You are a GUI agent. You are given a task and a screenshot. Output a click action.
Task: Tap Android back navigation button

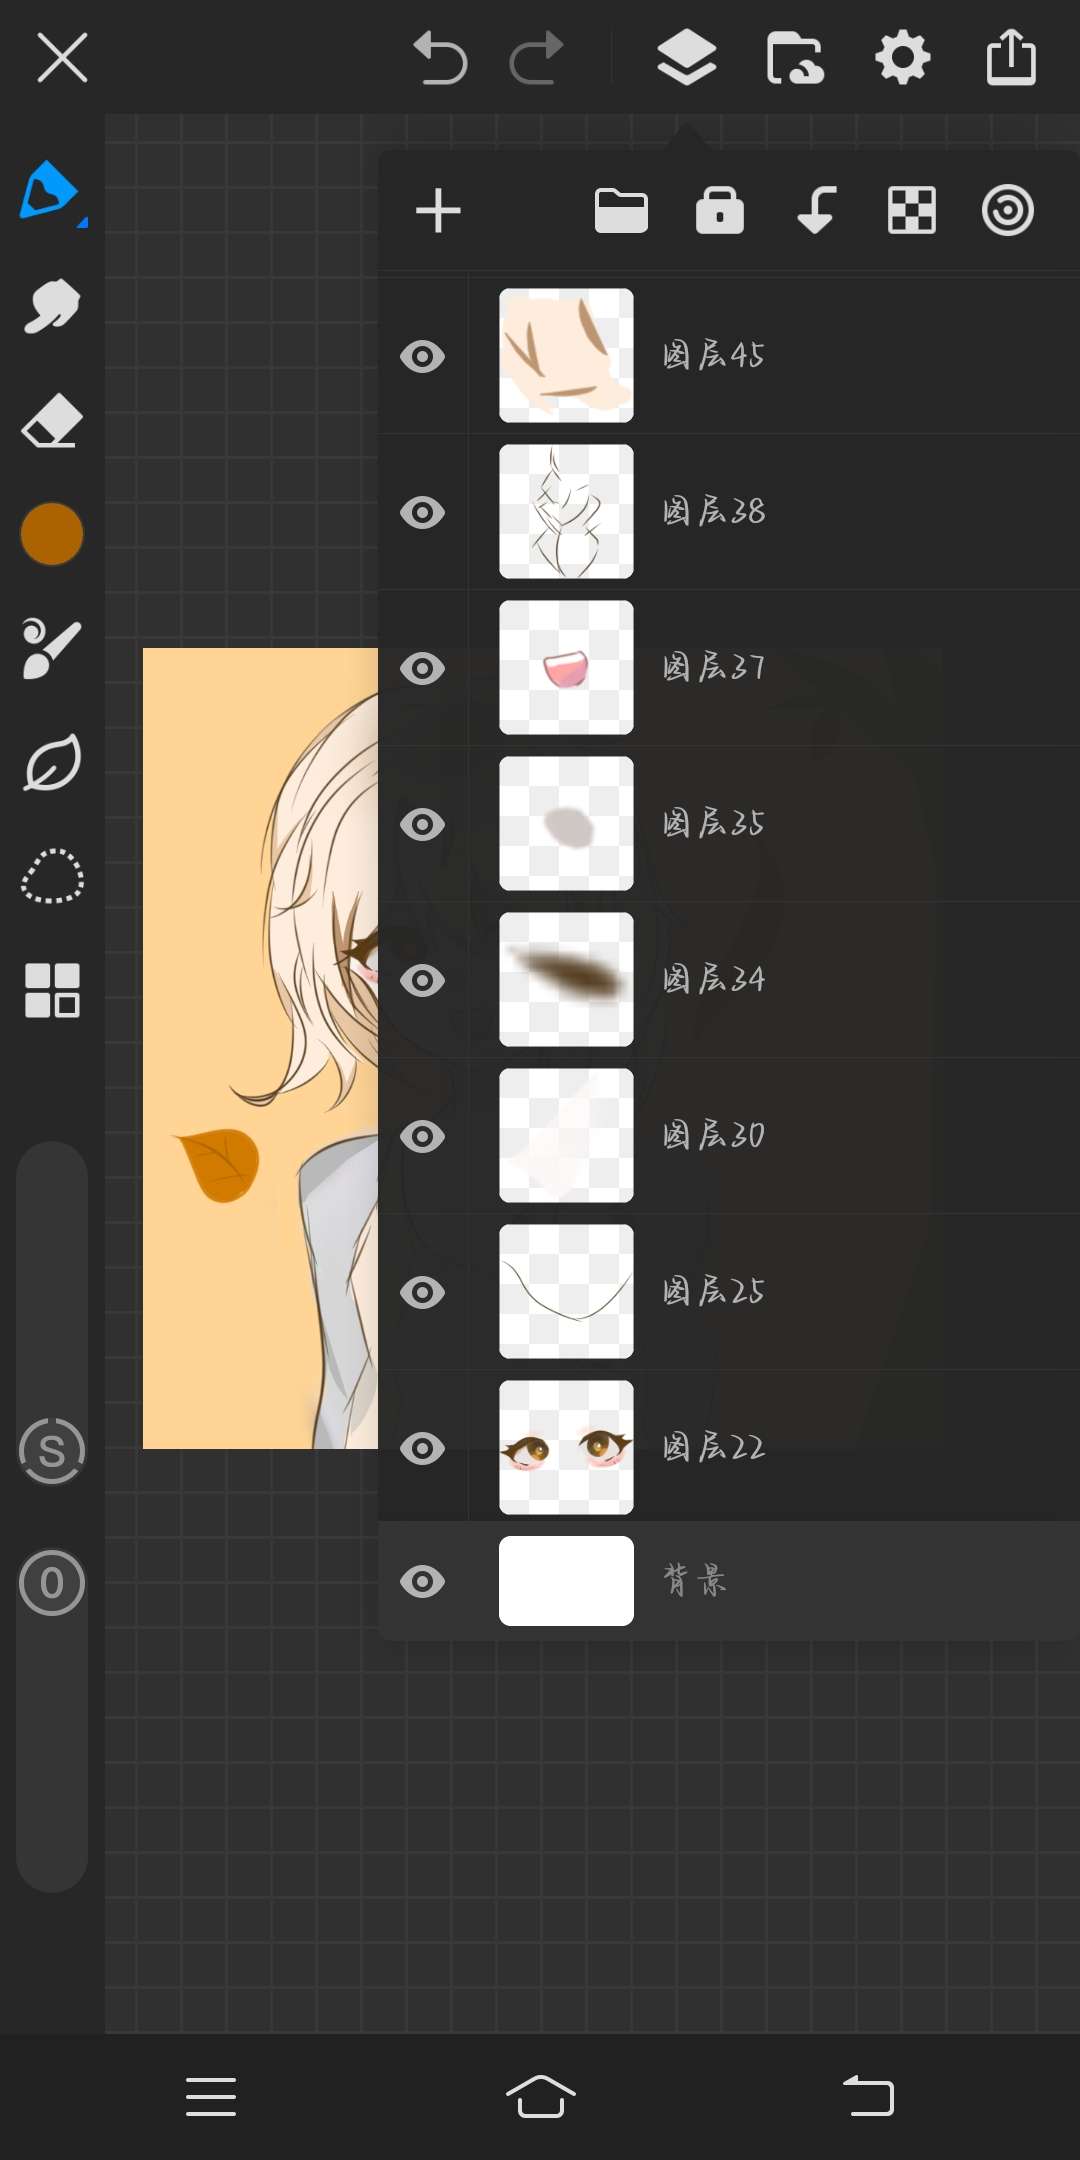(x=868, y=2095)
